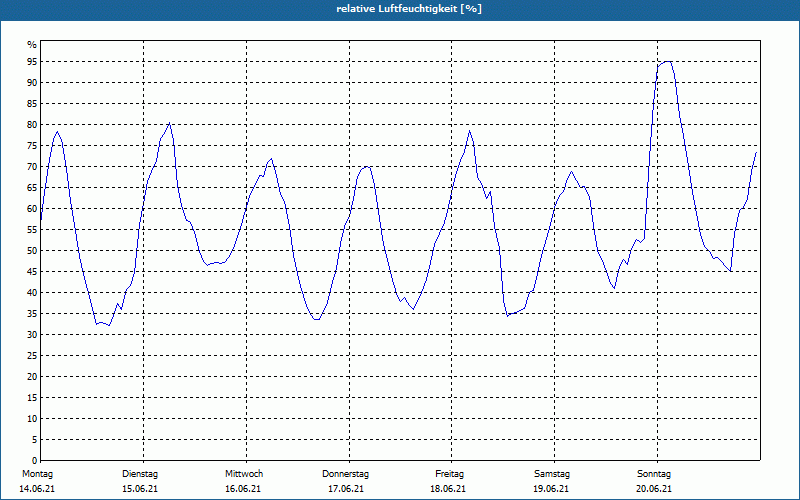Click the y-axis value 70

coord(32,167)
